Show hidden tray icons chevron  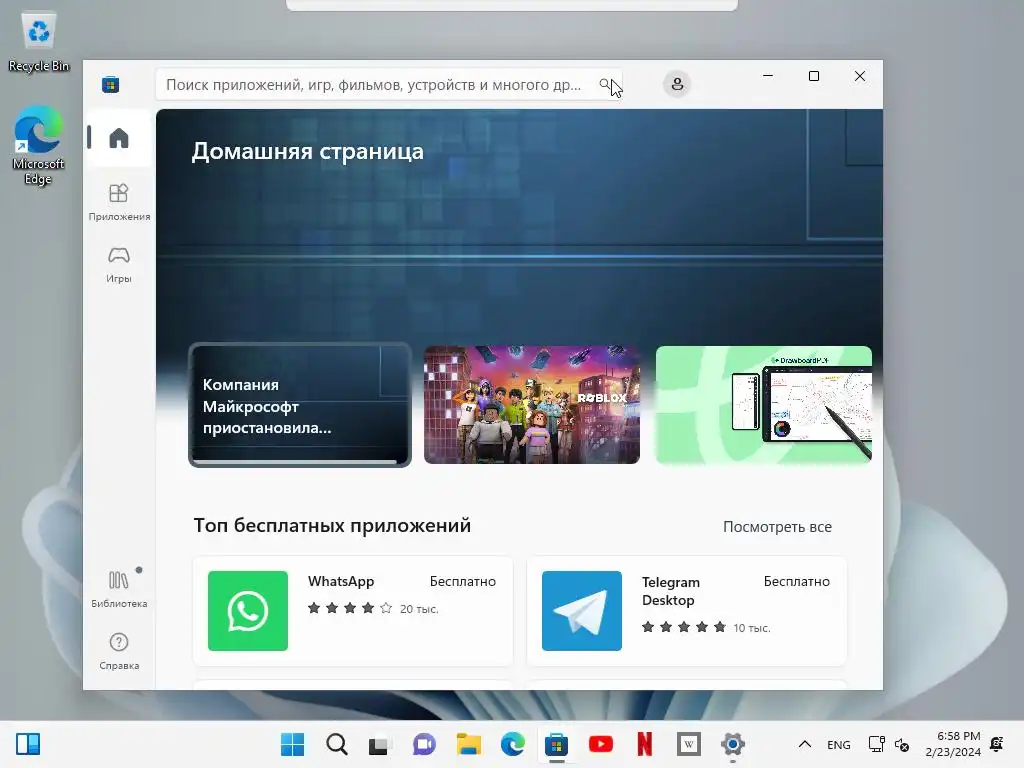805,744
